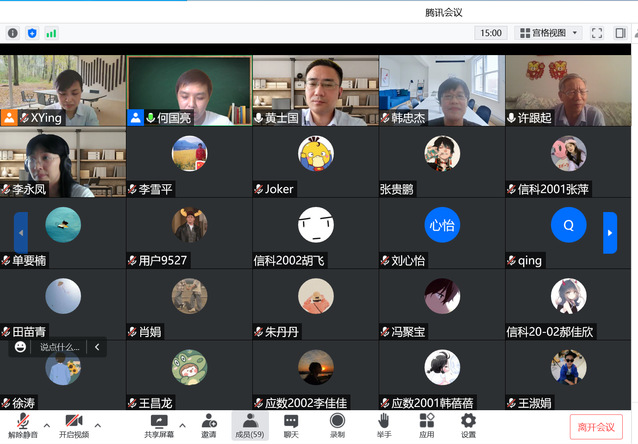Open the Invite (邀请) icon
The image size is (638, 444).
208,425
